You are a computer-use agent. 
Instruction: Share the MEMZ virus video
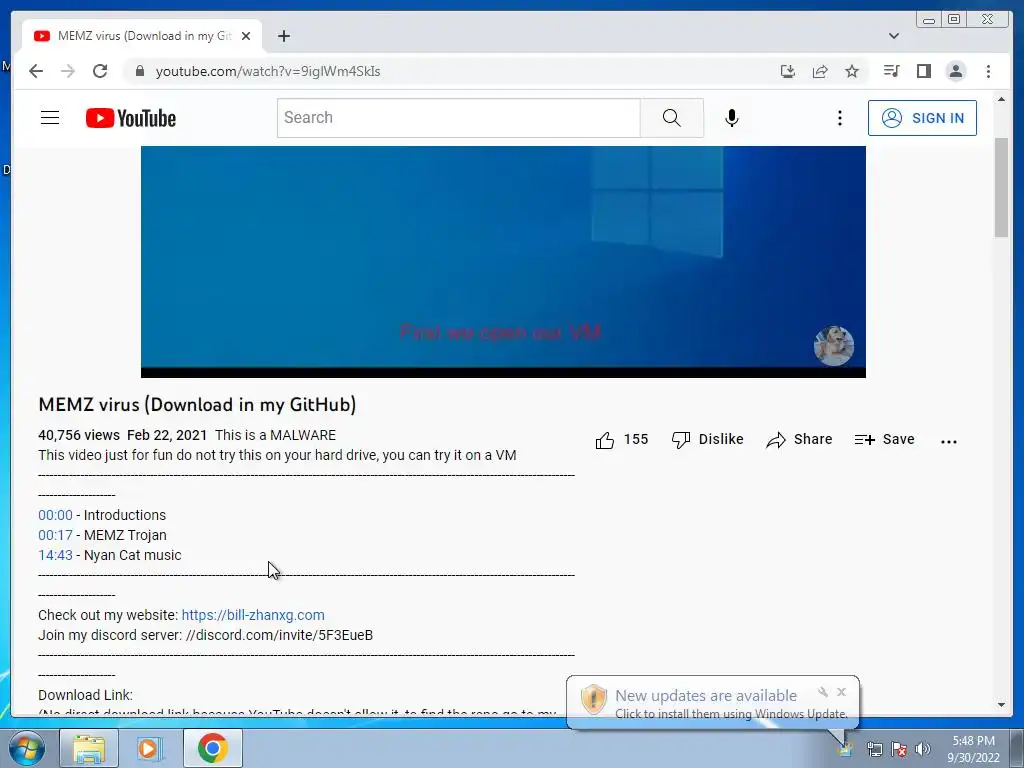pos(799,440)
